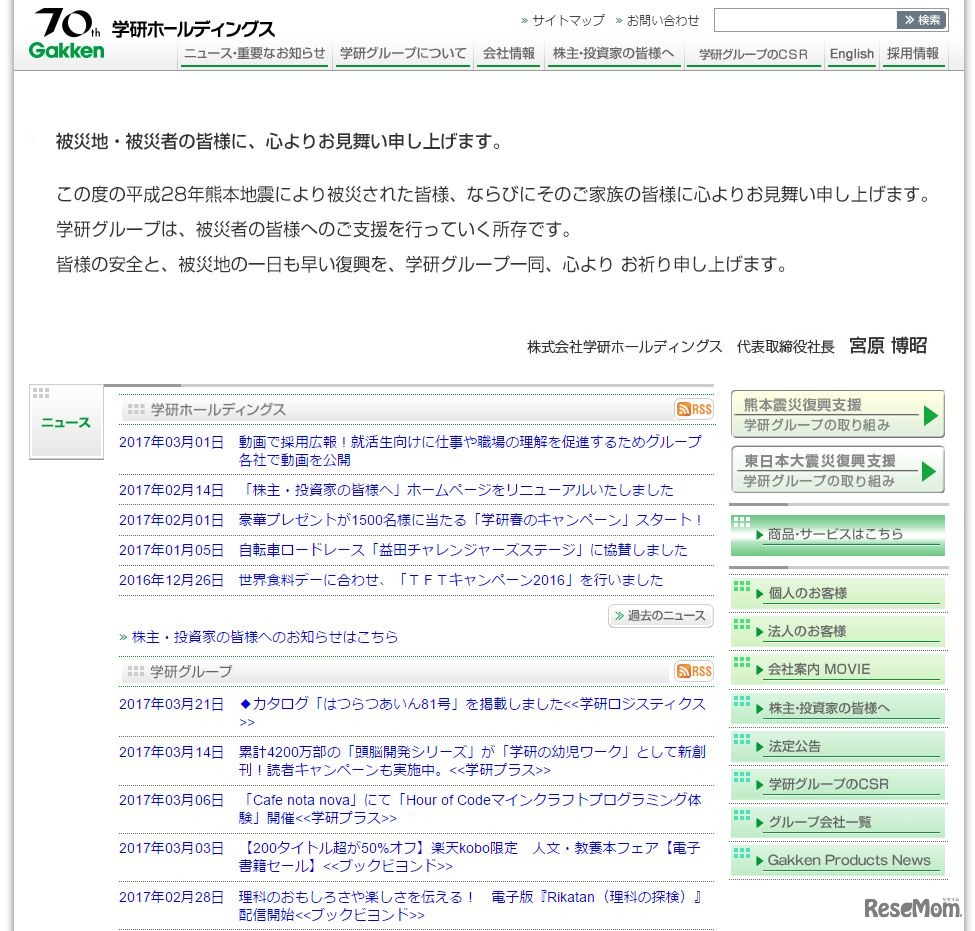Image resolution: width=975 pixels, height=931 pixels.
Task: Open 株主・投資家の皆様へのお知らせ link
Action: pos(257,637)
